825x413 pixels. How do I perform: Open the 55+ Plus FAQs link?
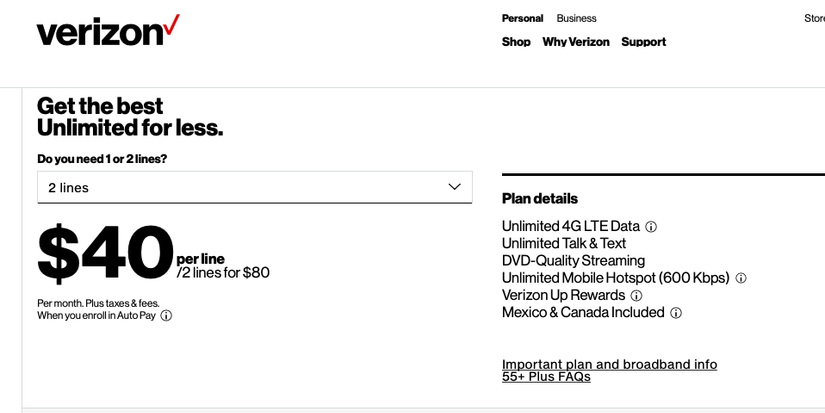(x=546, y=377)
